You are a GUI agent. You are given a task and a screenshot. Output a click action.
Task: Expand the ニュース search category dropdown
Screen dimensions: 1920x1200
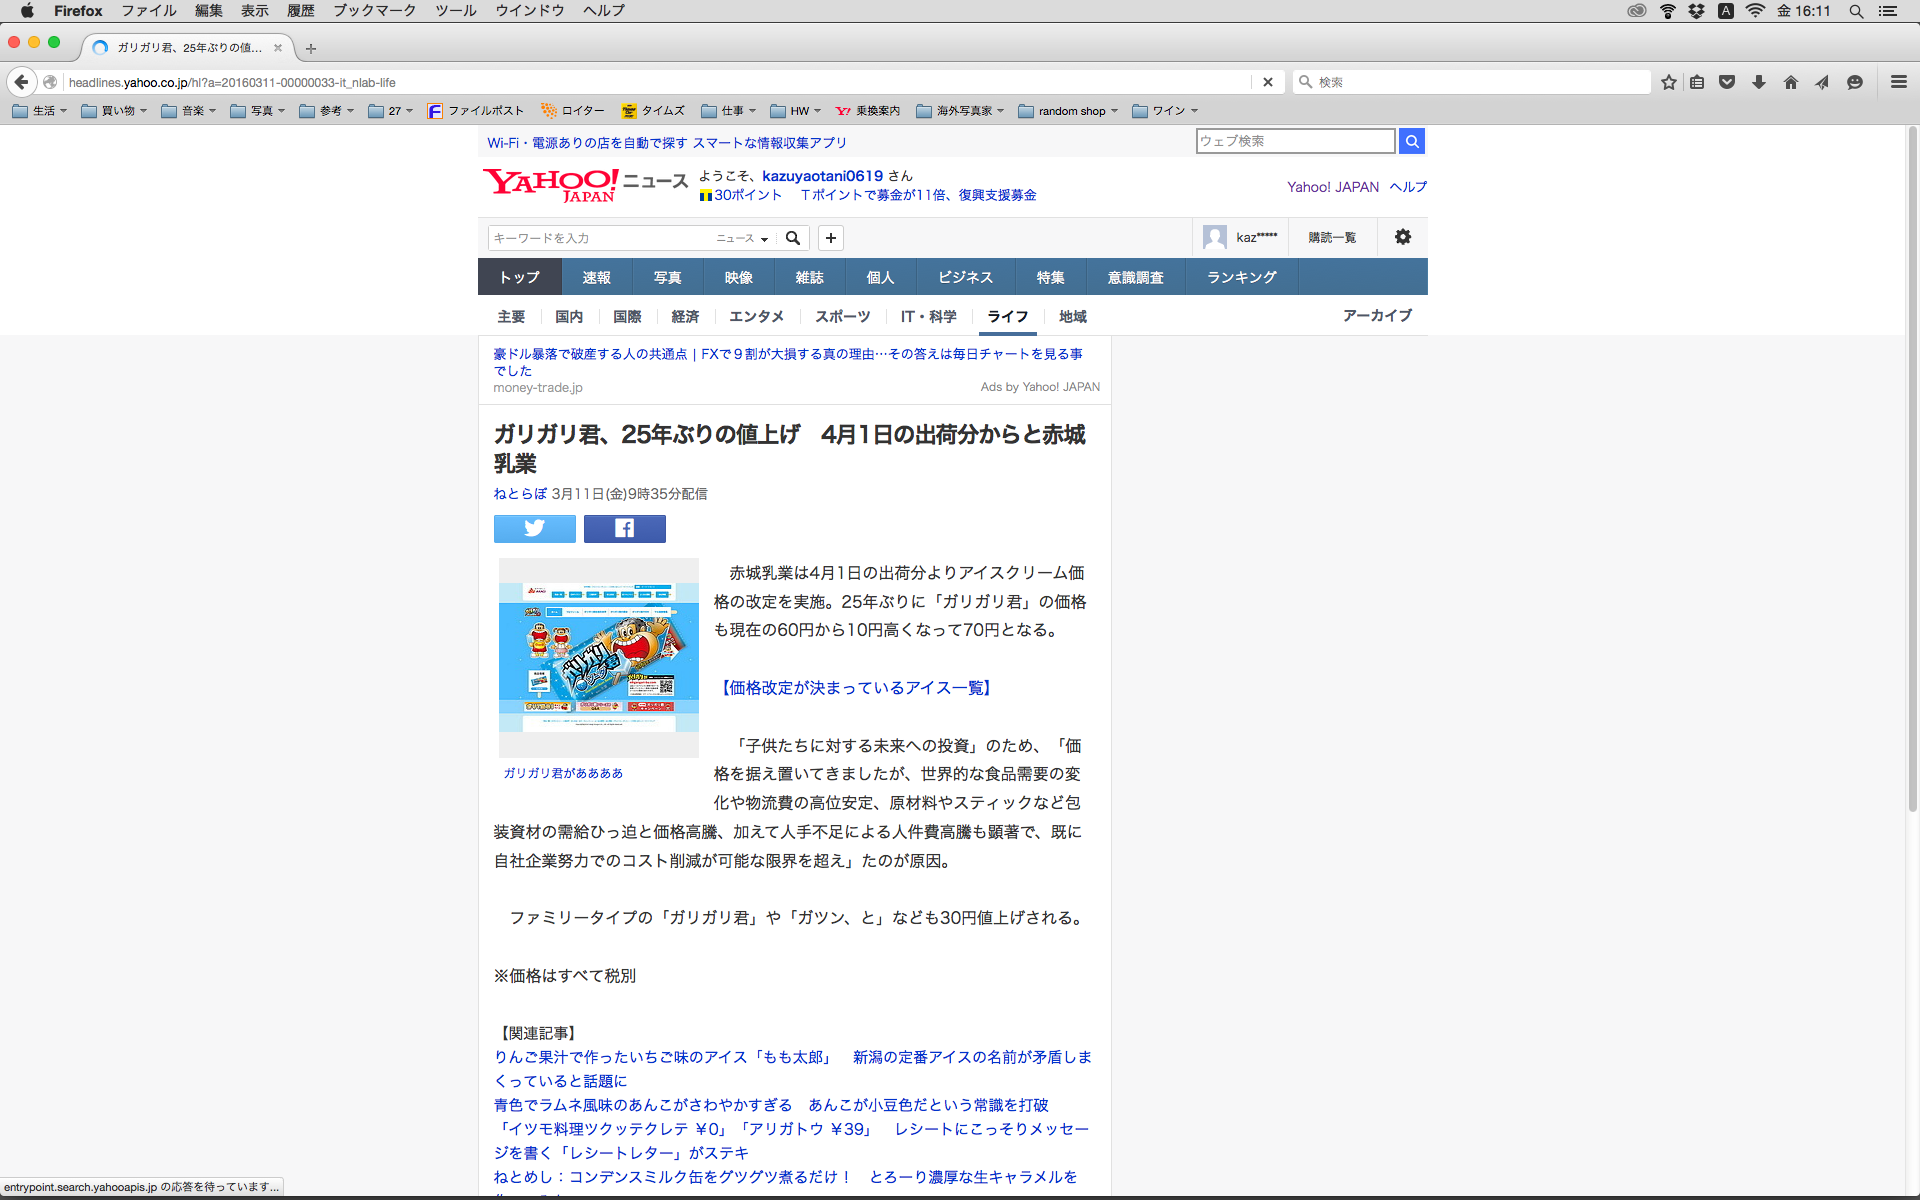point(742,238)
